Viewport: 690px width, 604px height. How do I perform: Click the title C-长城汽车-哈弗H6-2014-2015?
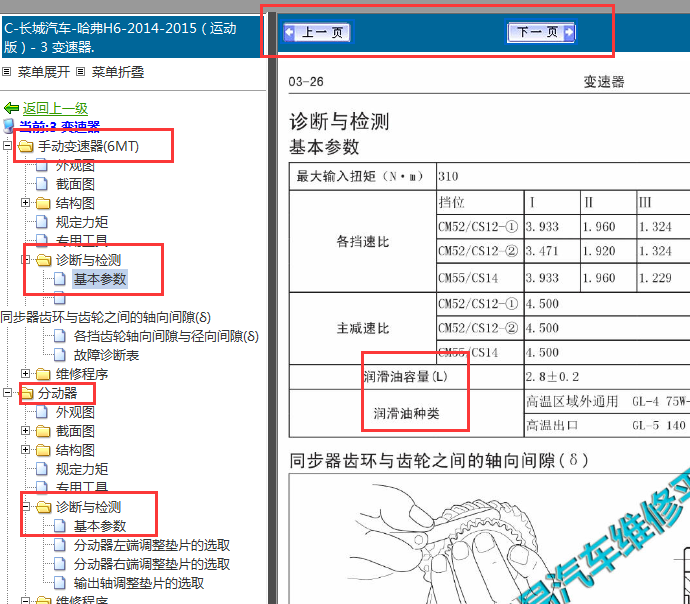pyautogui.click(x=120, y=37)
